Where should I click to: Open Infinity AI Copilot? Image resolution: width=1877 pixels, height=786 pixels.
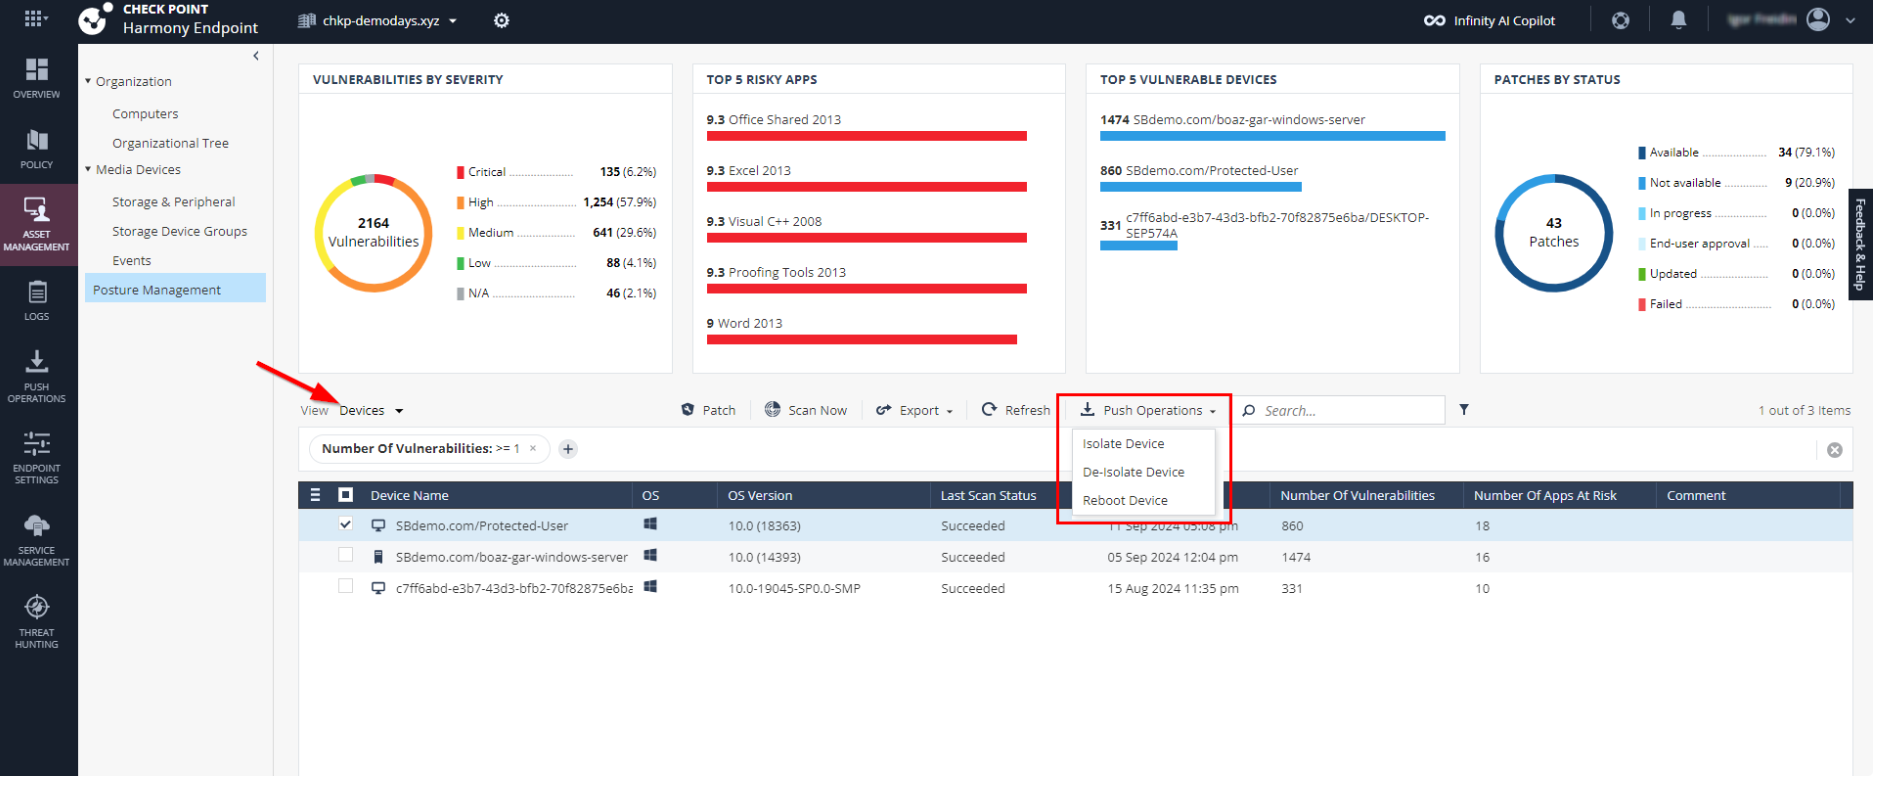[1490, 20]
